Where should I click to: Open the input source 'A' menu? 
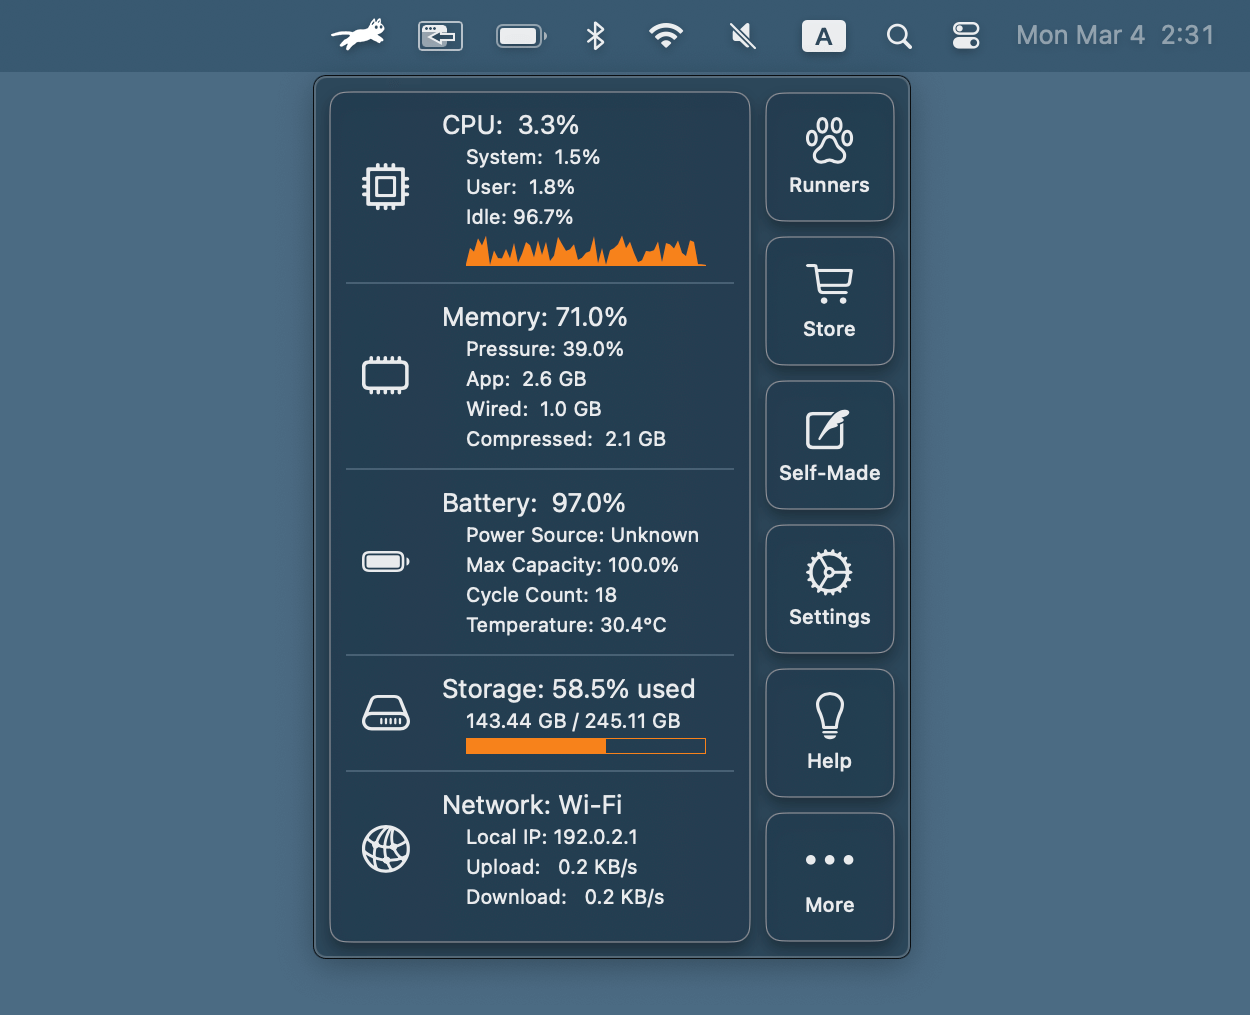[x=824, y=36]
